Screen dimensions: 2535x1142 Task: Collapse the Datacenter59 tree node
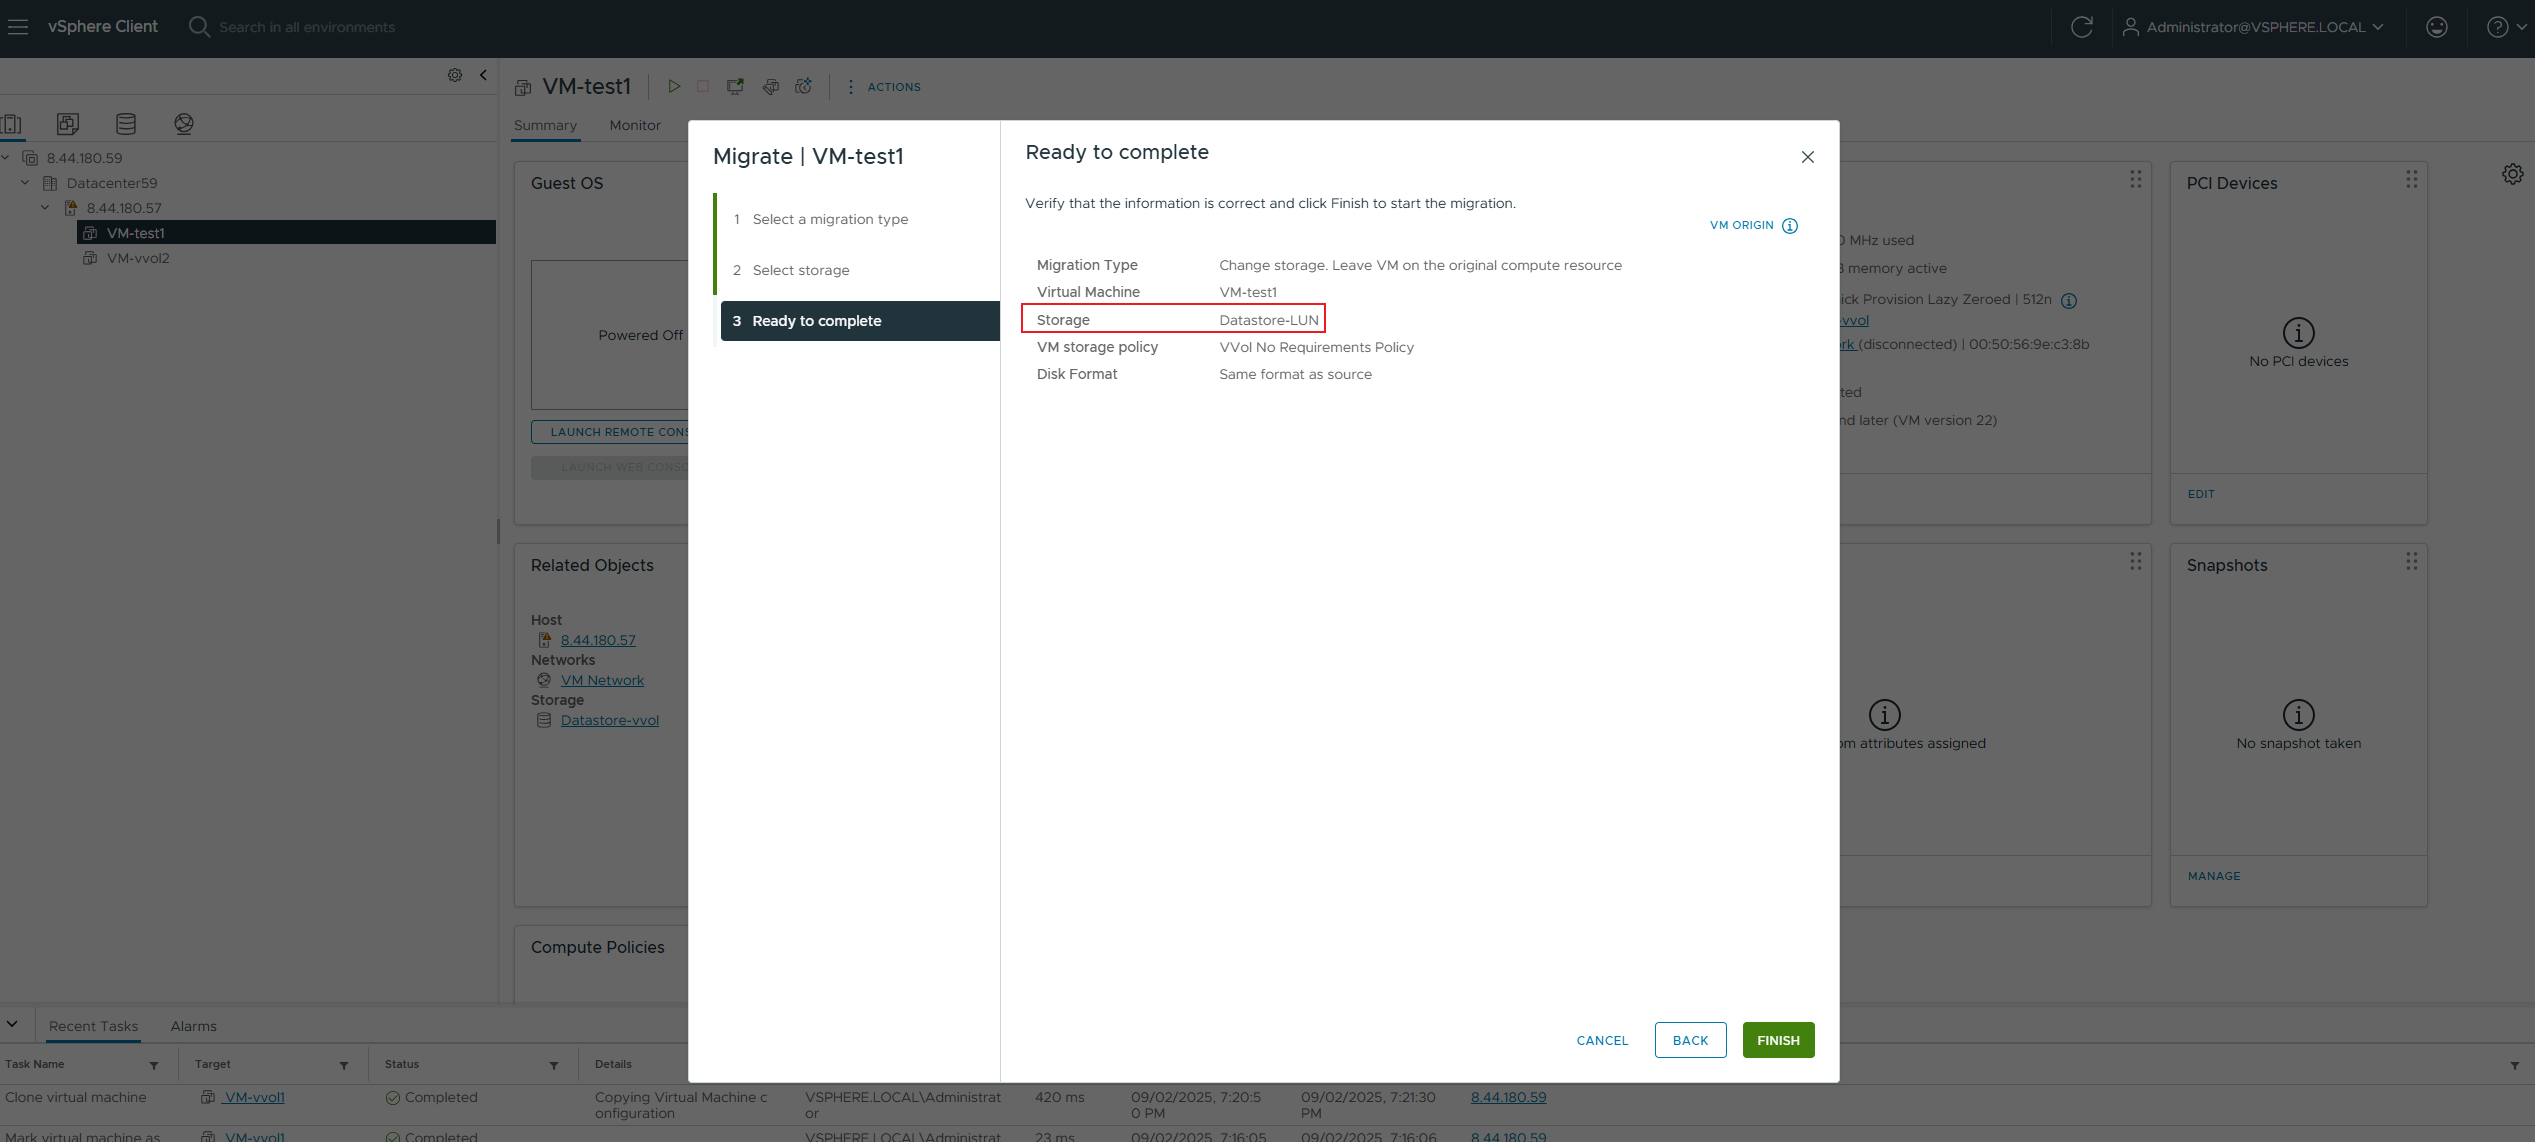coord(25,183)
